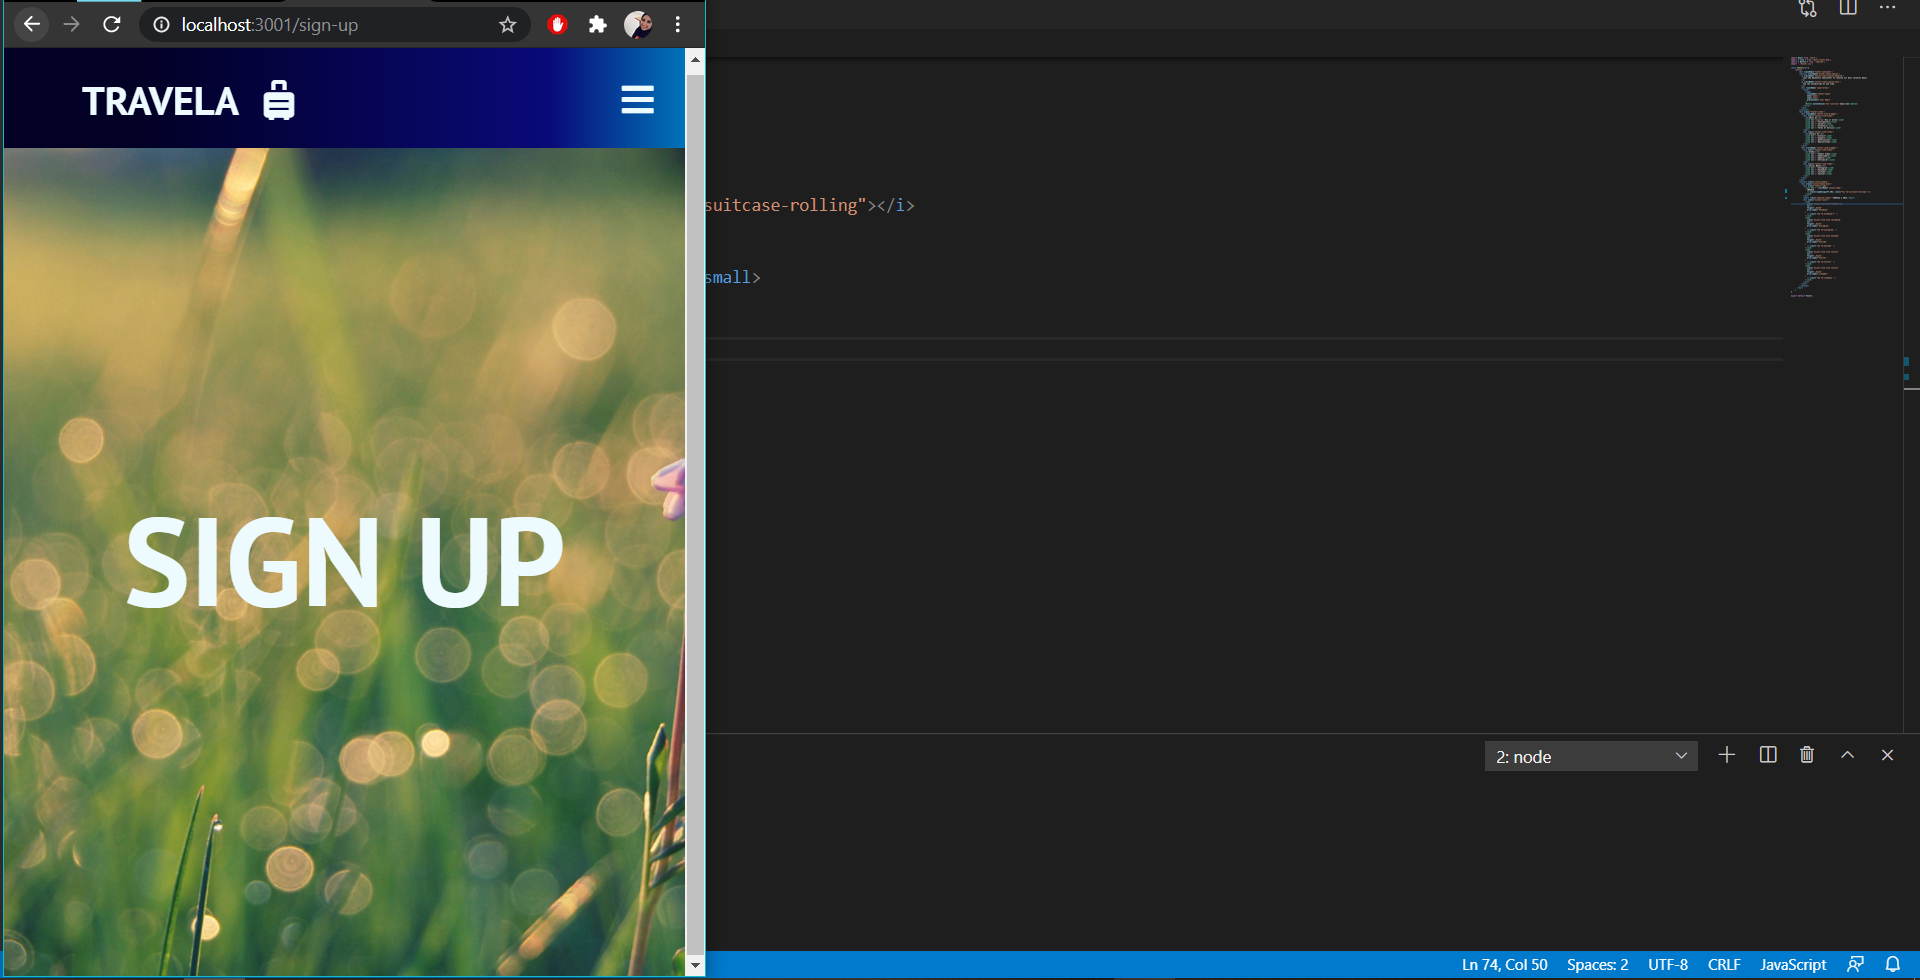Viewport: 1920px width, 980px height.
Task: Open the '2: node' terminal dropdown
Action: pyautogui.click(x=1590, y=756)
